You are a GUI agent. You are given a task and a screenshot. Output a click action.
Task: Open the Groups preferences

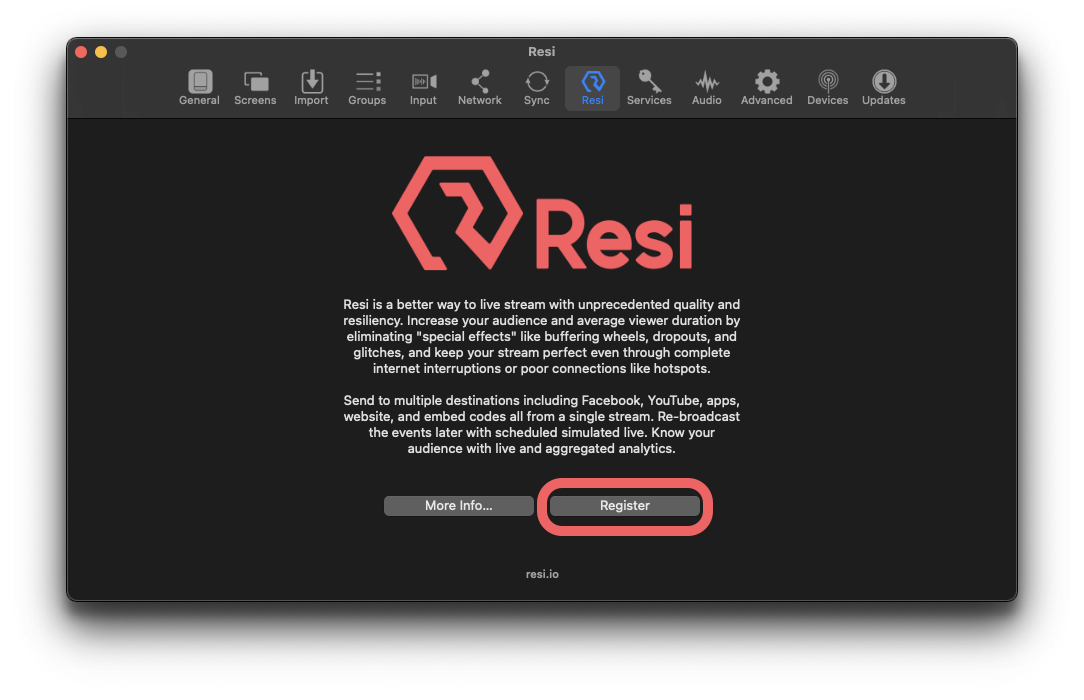(367, 87)
